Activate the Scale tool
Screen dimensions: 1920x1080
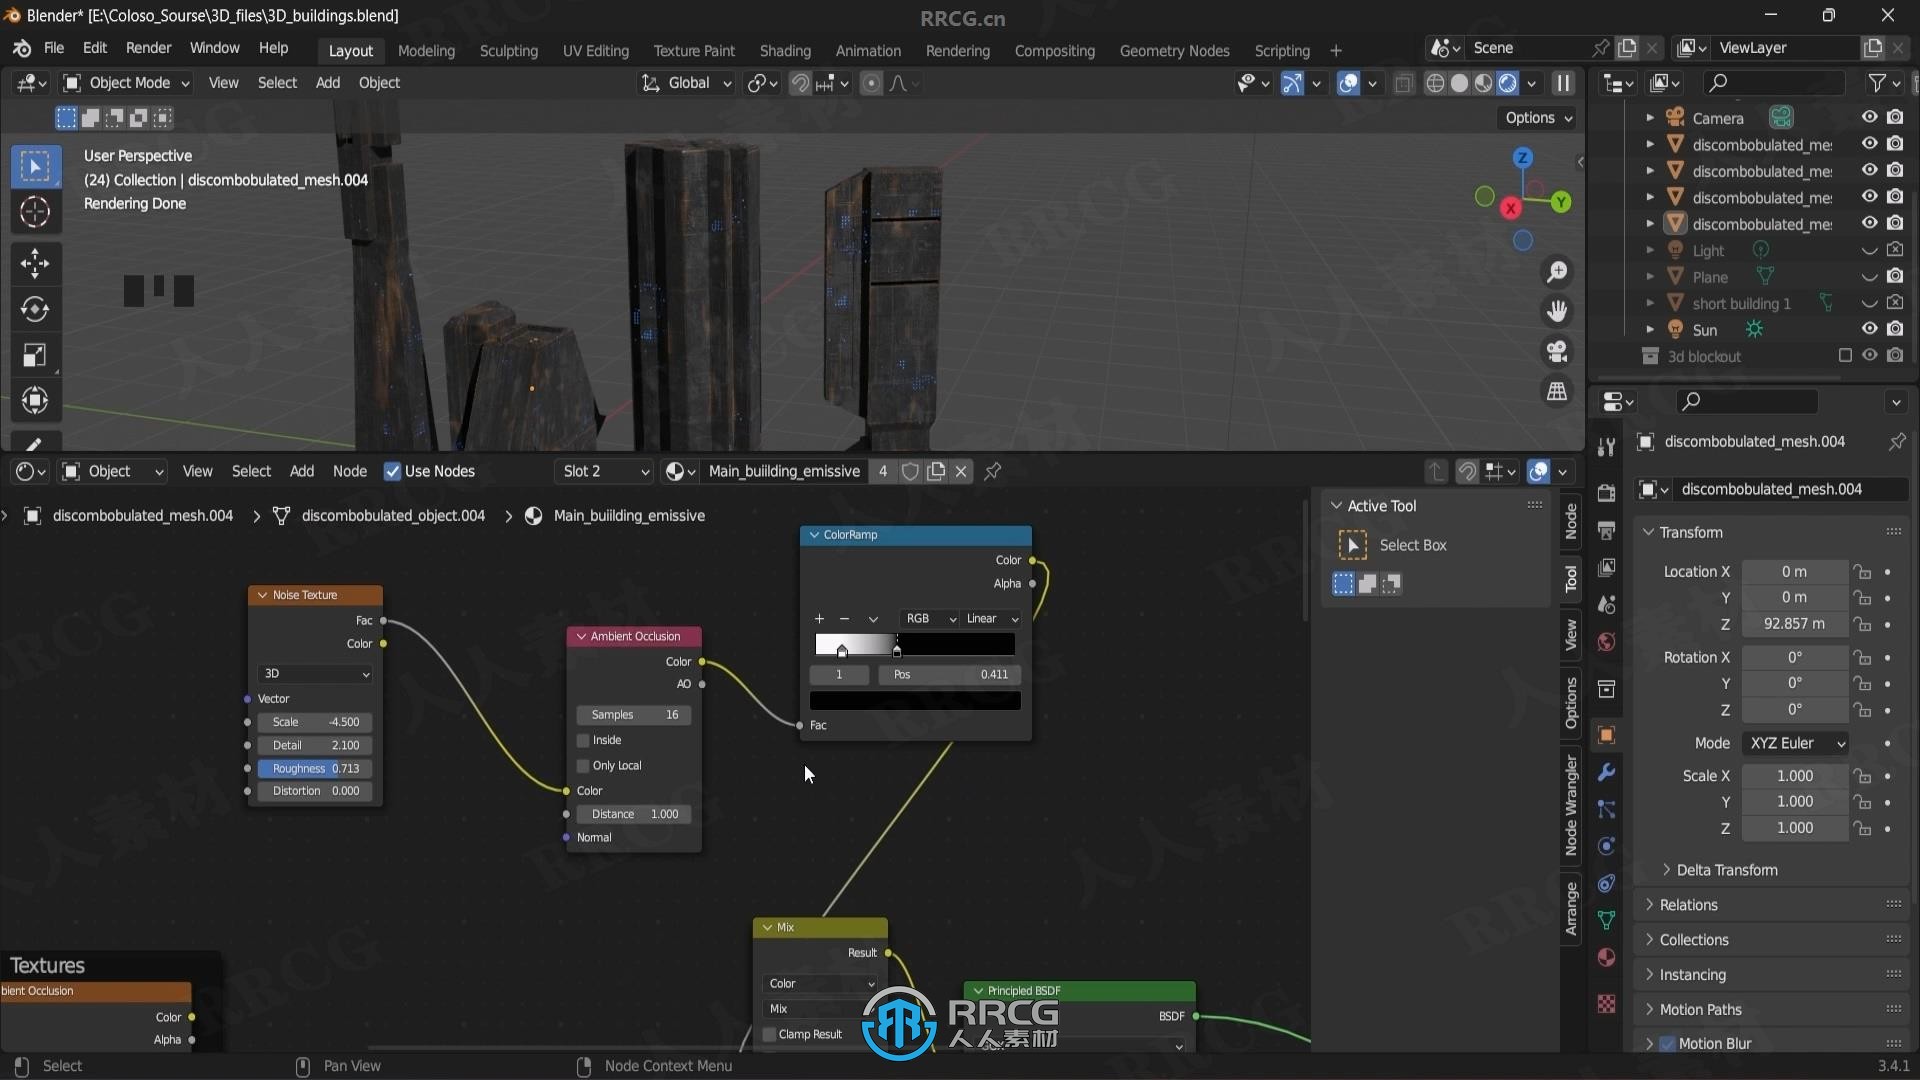[35, 355]
